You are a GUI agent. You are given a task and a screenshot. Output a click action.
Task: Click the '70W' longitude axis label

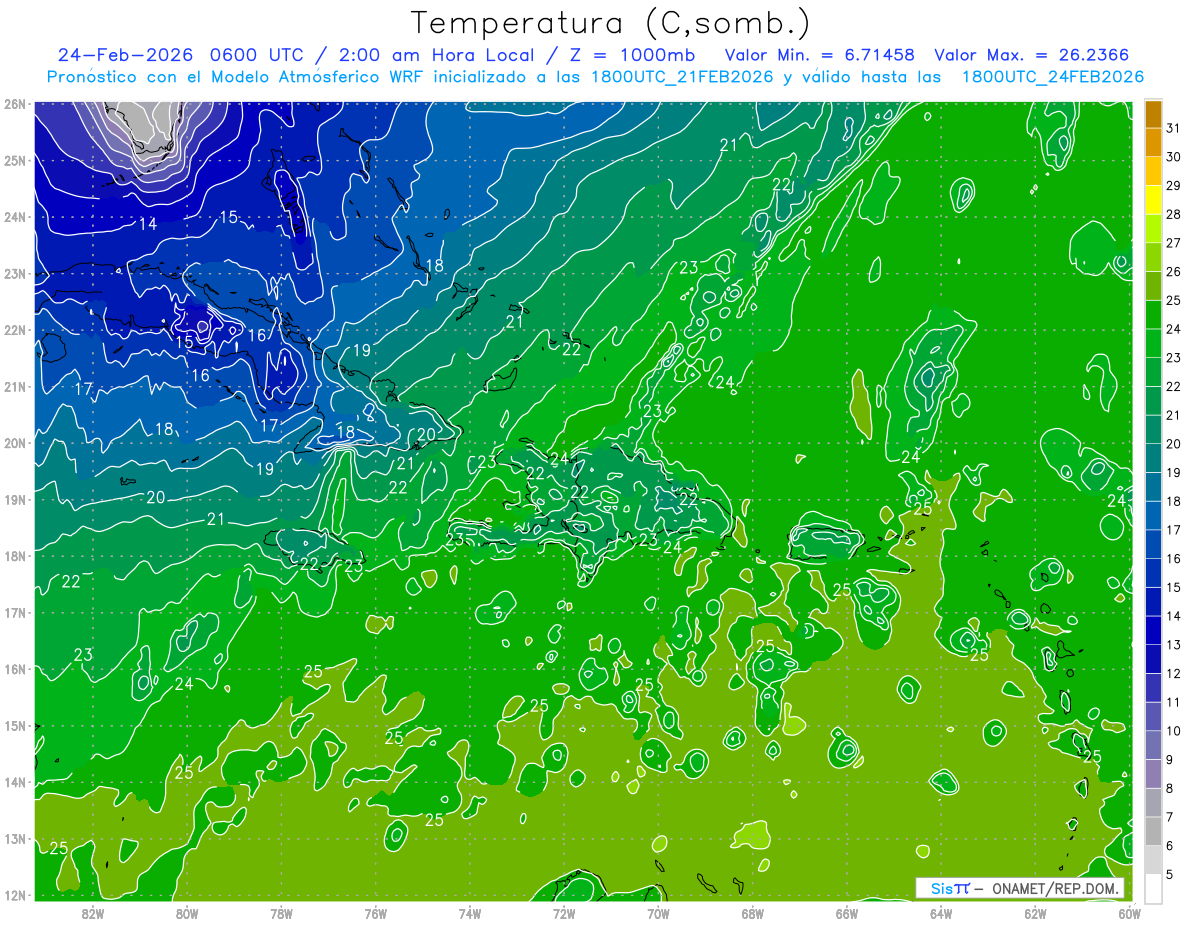(x=658, y=913)
